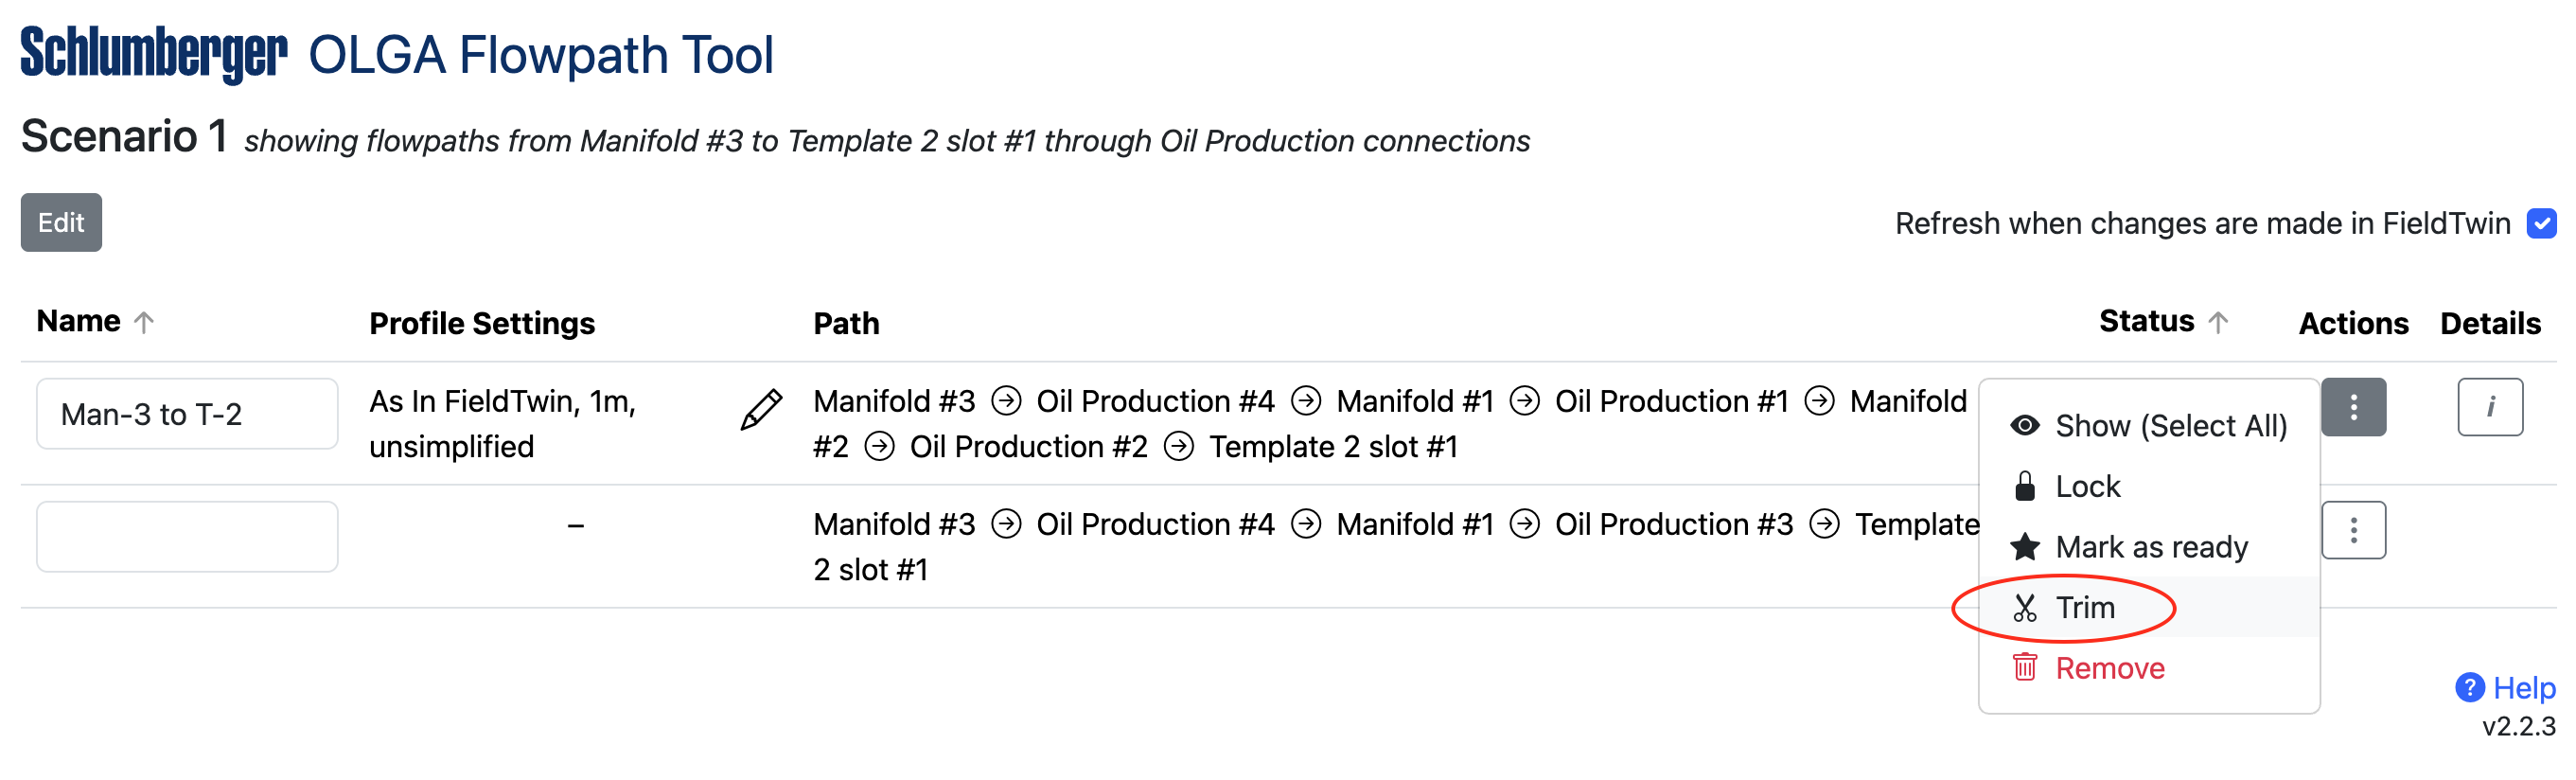Click the scissors icon next to Trim
Screen dimensions: 2576x780
[x=2024, y=607]
